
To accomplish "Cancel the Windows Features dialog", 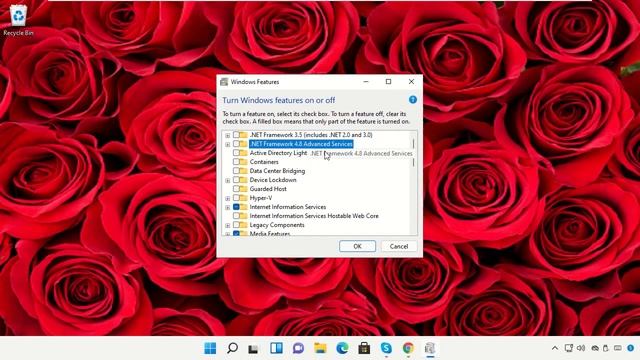I will tap(399, 246).
